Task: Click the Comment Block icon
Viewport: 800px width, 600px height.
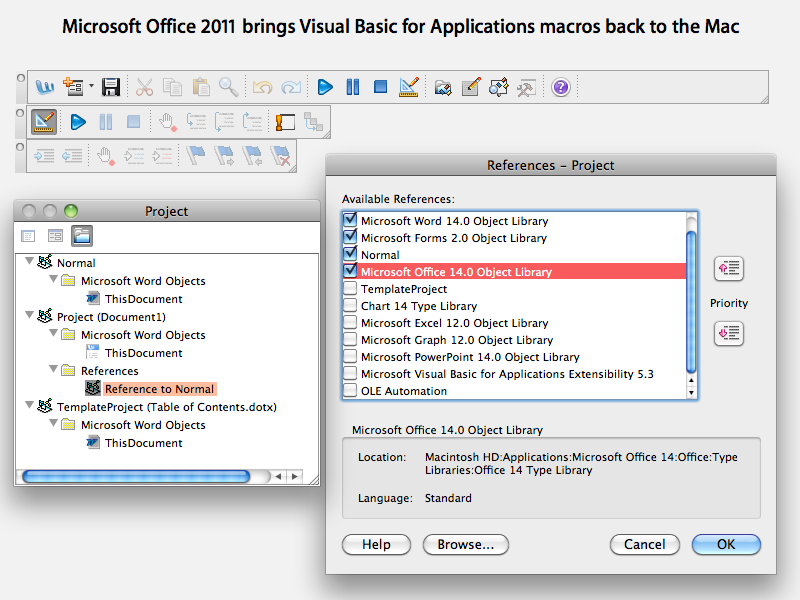Action: pos(134,155)
